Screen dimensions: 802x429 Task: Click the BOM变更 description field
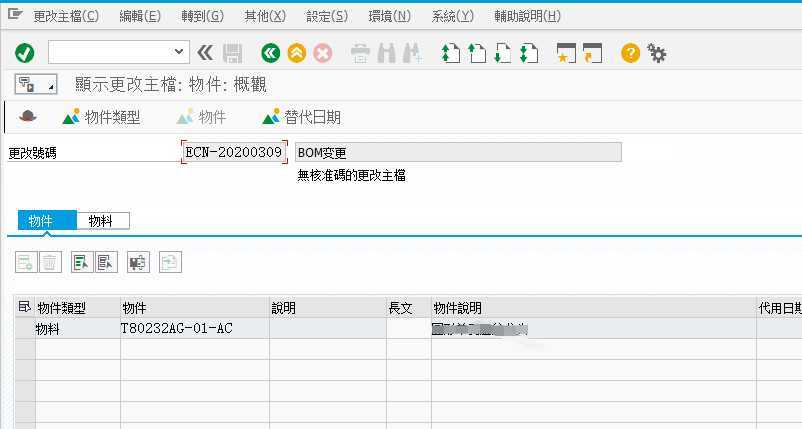click(x=458, y=152)
